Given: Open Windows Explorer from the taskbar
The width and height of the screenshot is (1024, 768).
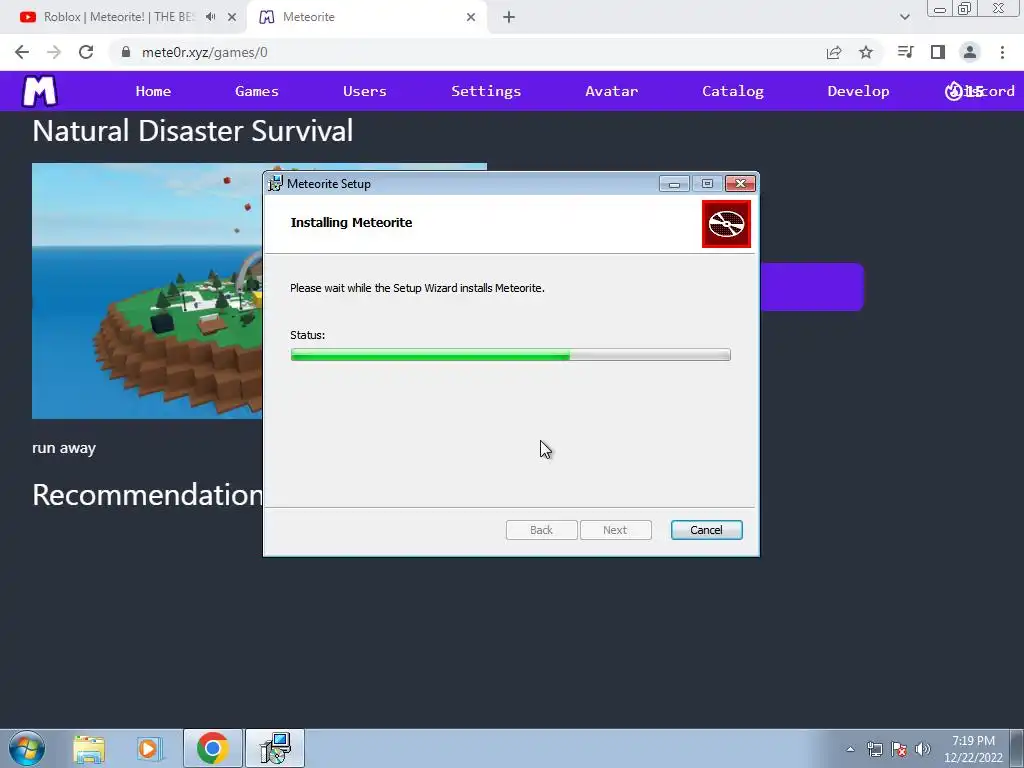Looking at the screenshot, I should click(89, 749).
